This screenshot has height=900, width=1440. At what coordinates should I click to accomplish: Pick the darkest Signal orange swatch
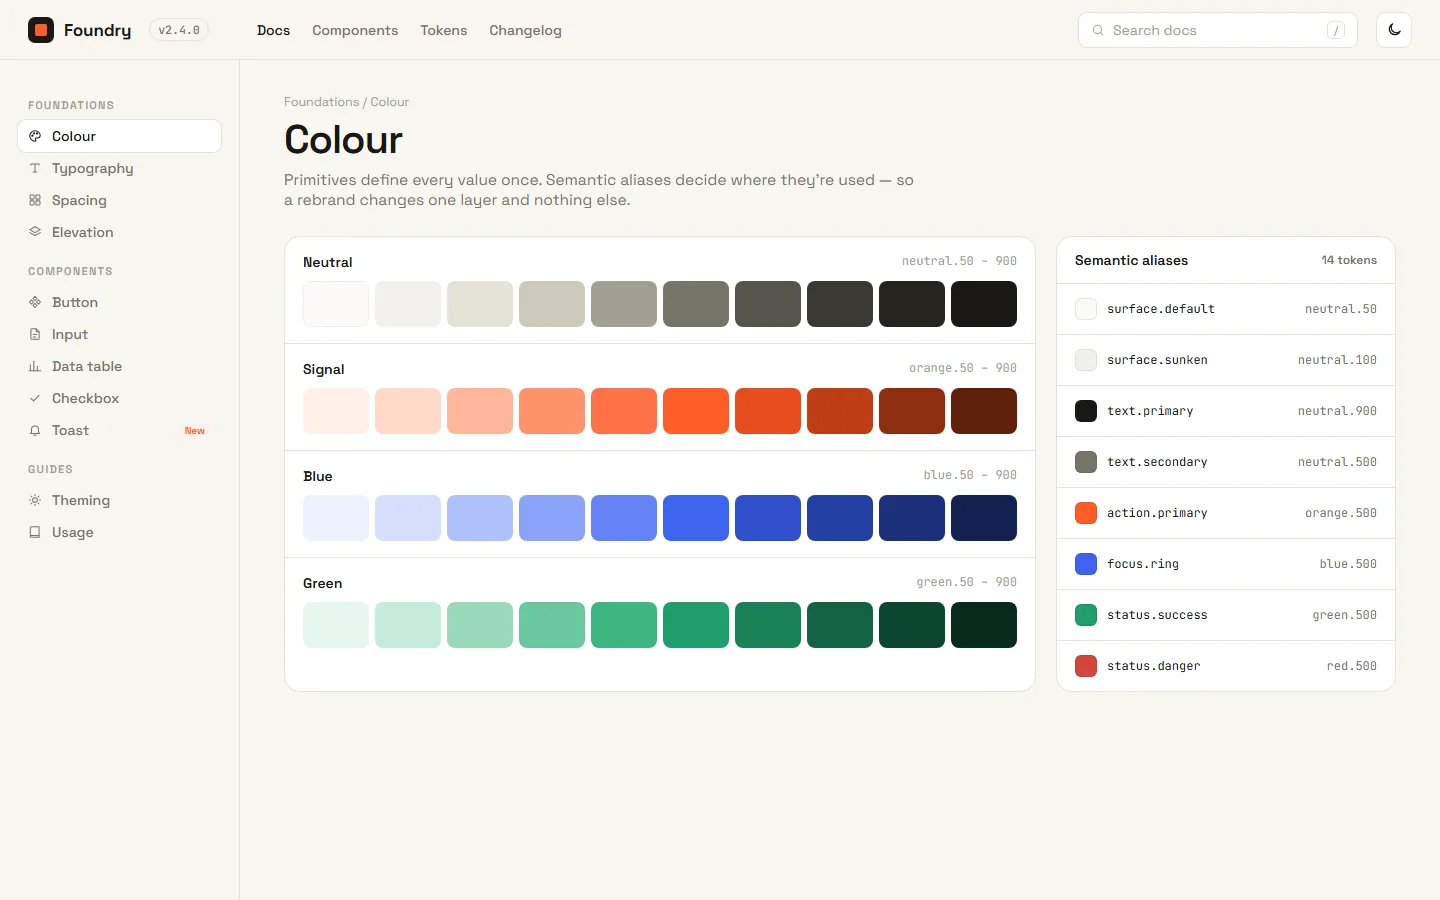(984, 411)
